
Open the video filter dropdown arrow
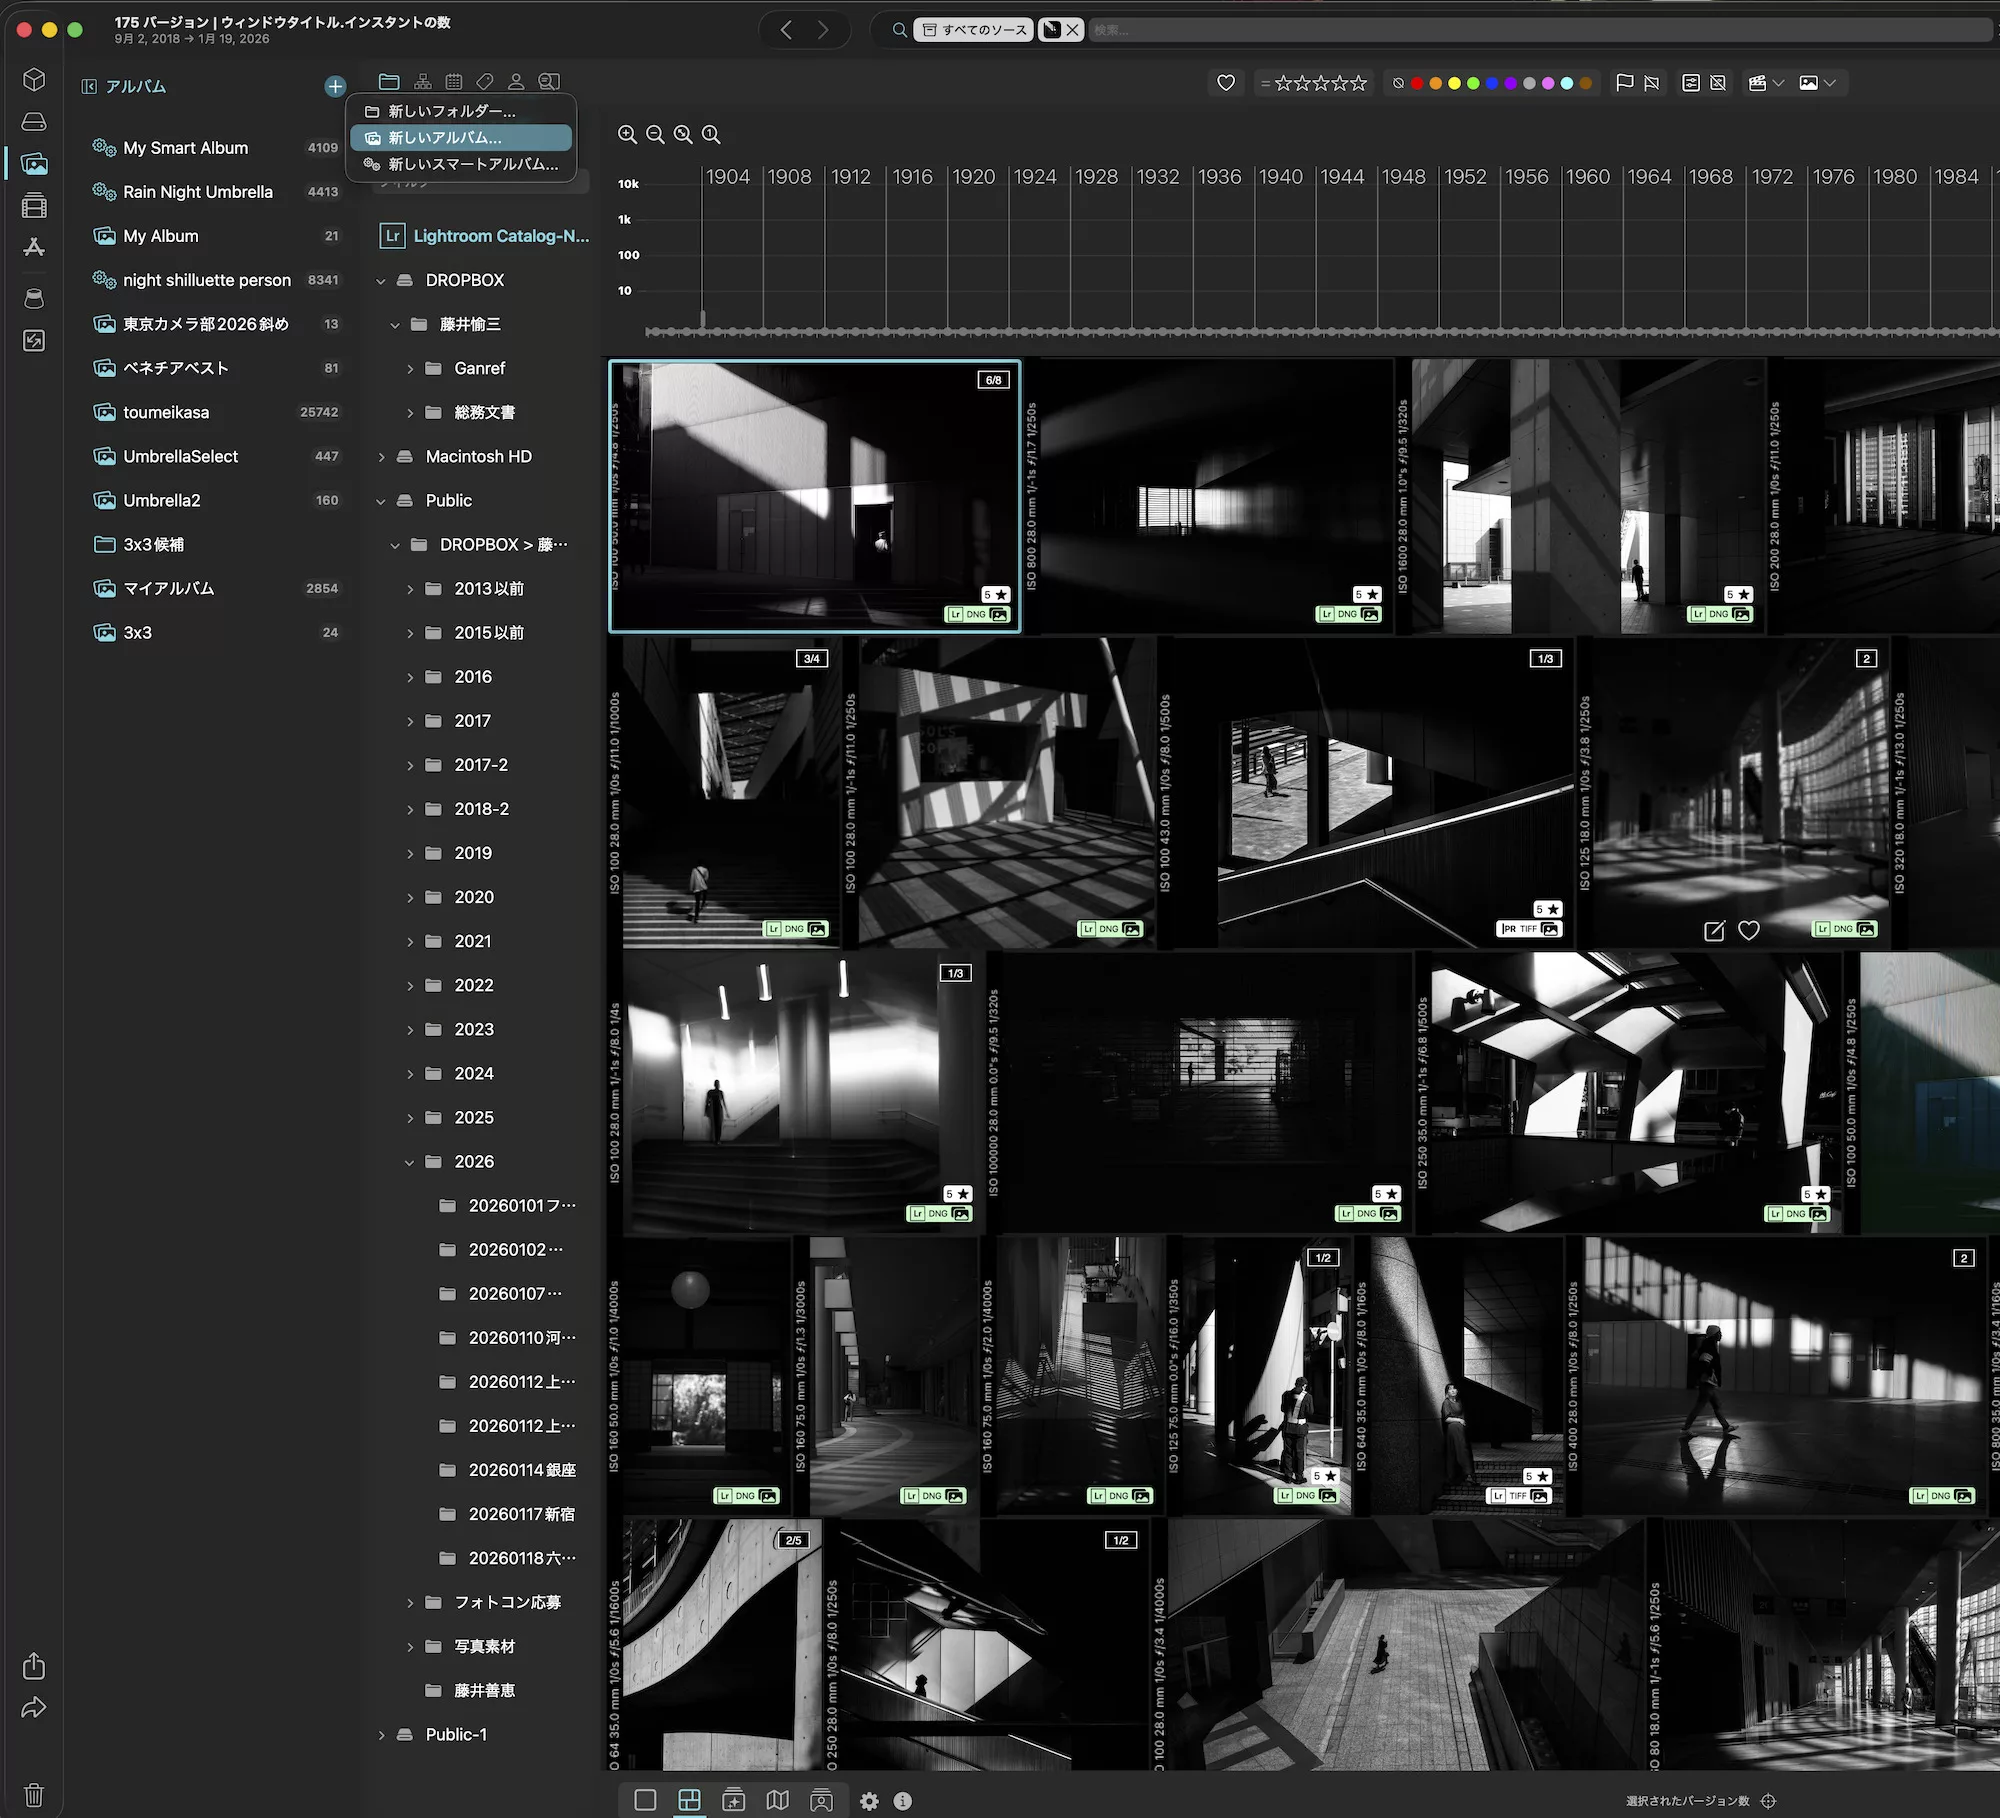(x=1778, y=83)
